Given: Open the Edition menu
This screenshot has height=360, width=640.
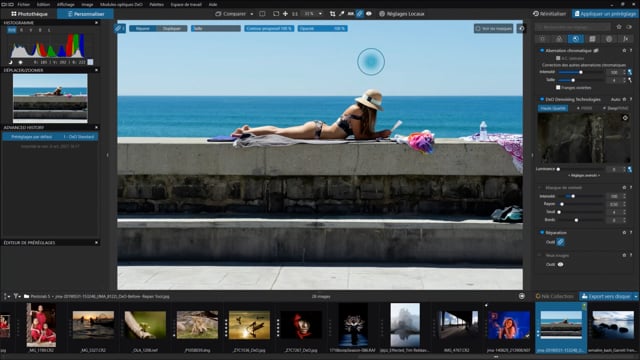Looking at the screenshot, I should 43,4.
